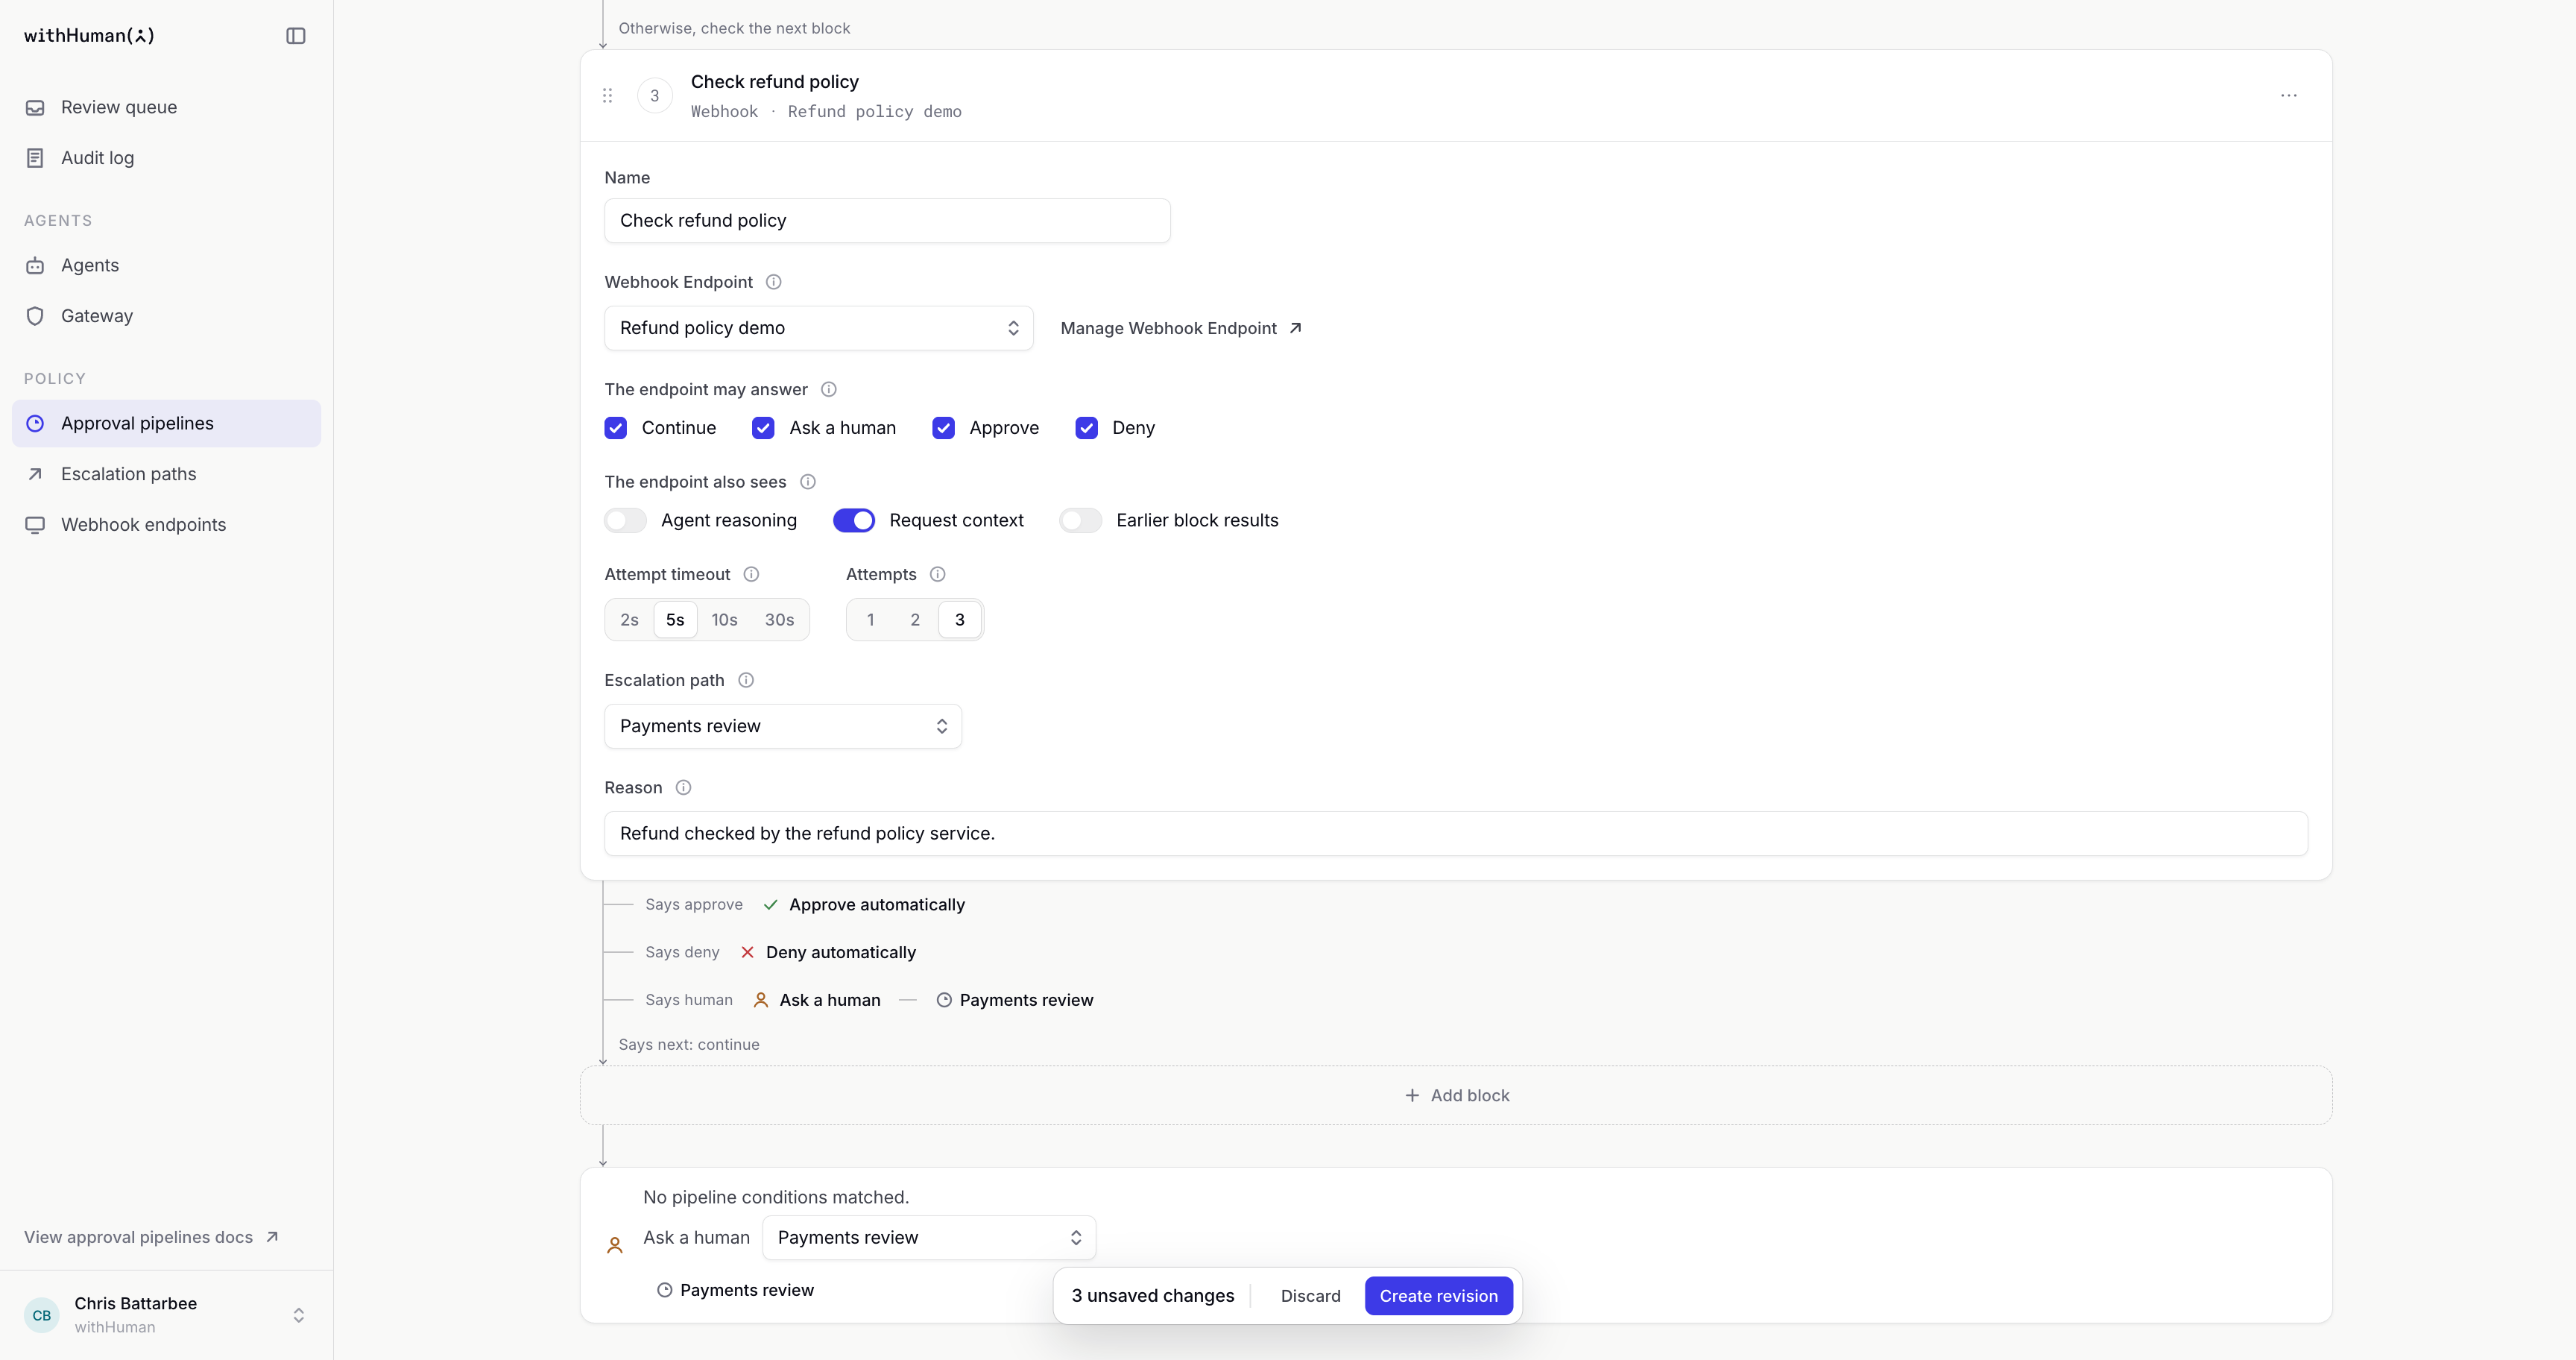Click the Create revision button
This screenshot has height=1360, width=2576.
click(x=1438, y=1296)
